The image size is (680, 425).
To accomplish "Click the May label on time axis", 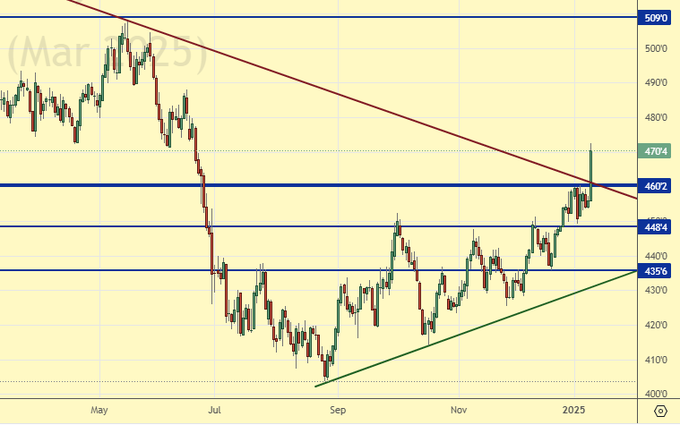I will pyautogui.click(x=98, y=410).
